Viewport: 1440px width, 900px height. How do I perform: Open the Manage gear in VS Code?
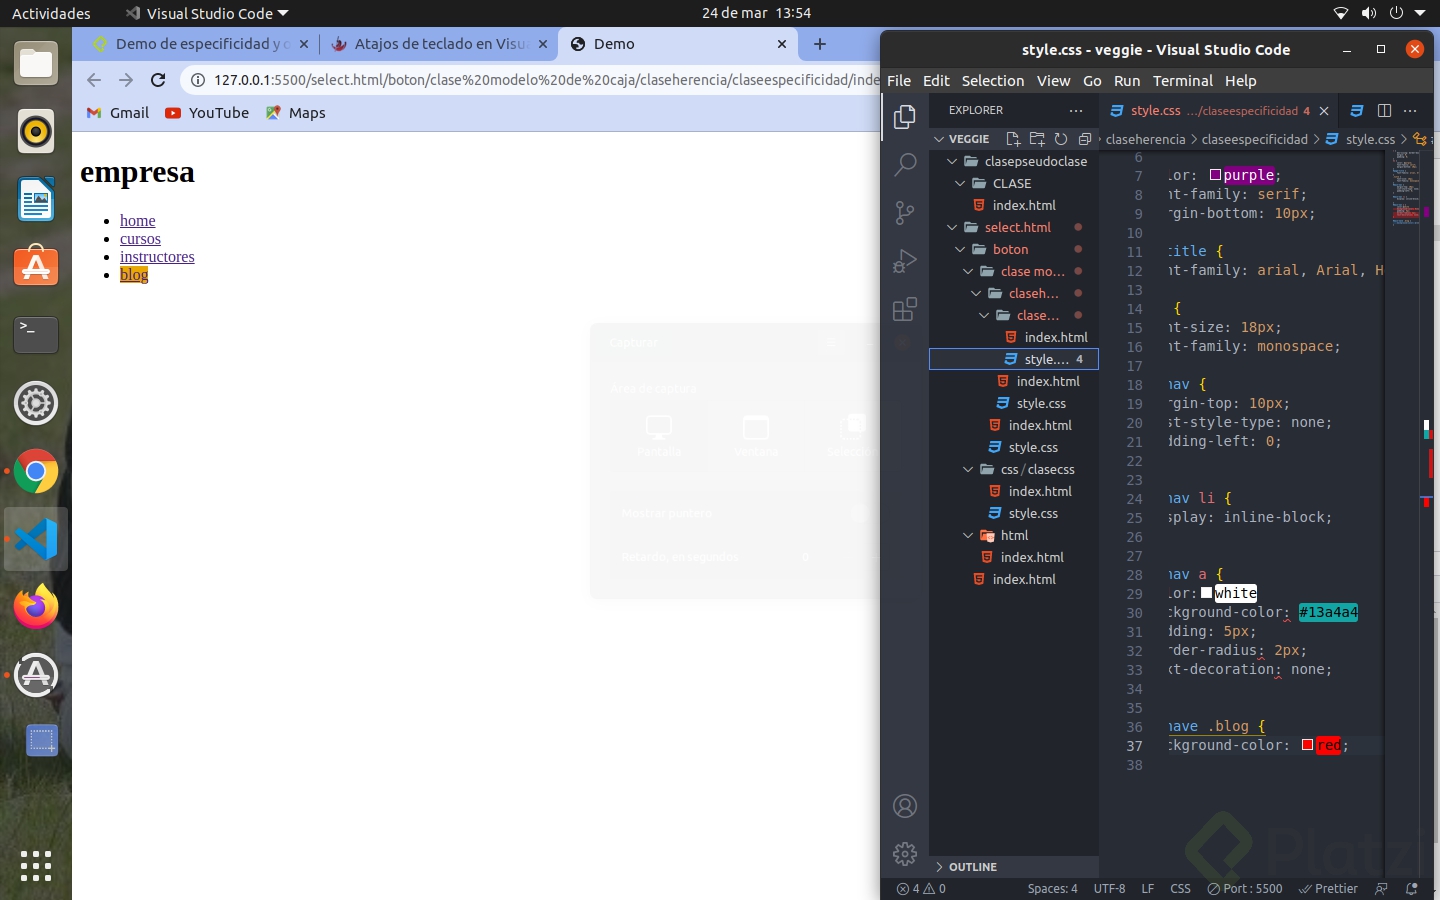click(905, 854)
